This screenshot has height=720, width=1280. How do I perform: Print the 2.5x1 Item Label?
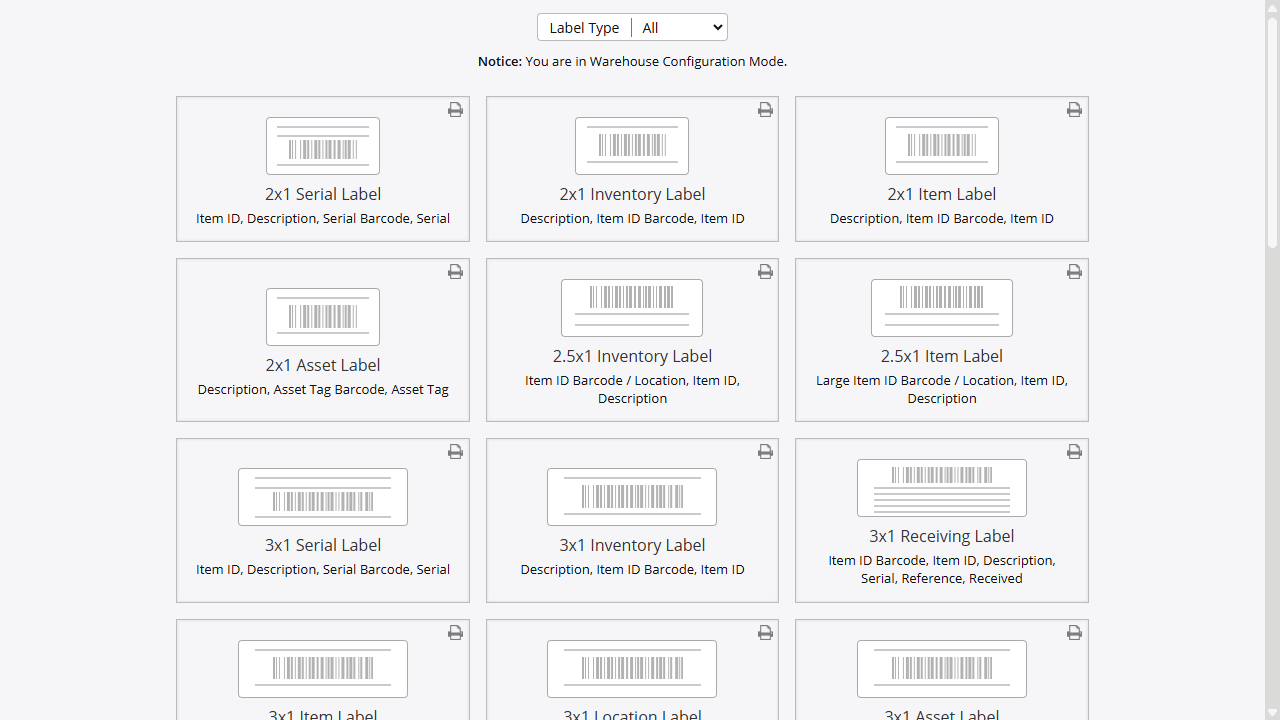coord(1074,271)
